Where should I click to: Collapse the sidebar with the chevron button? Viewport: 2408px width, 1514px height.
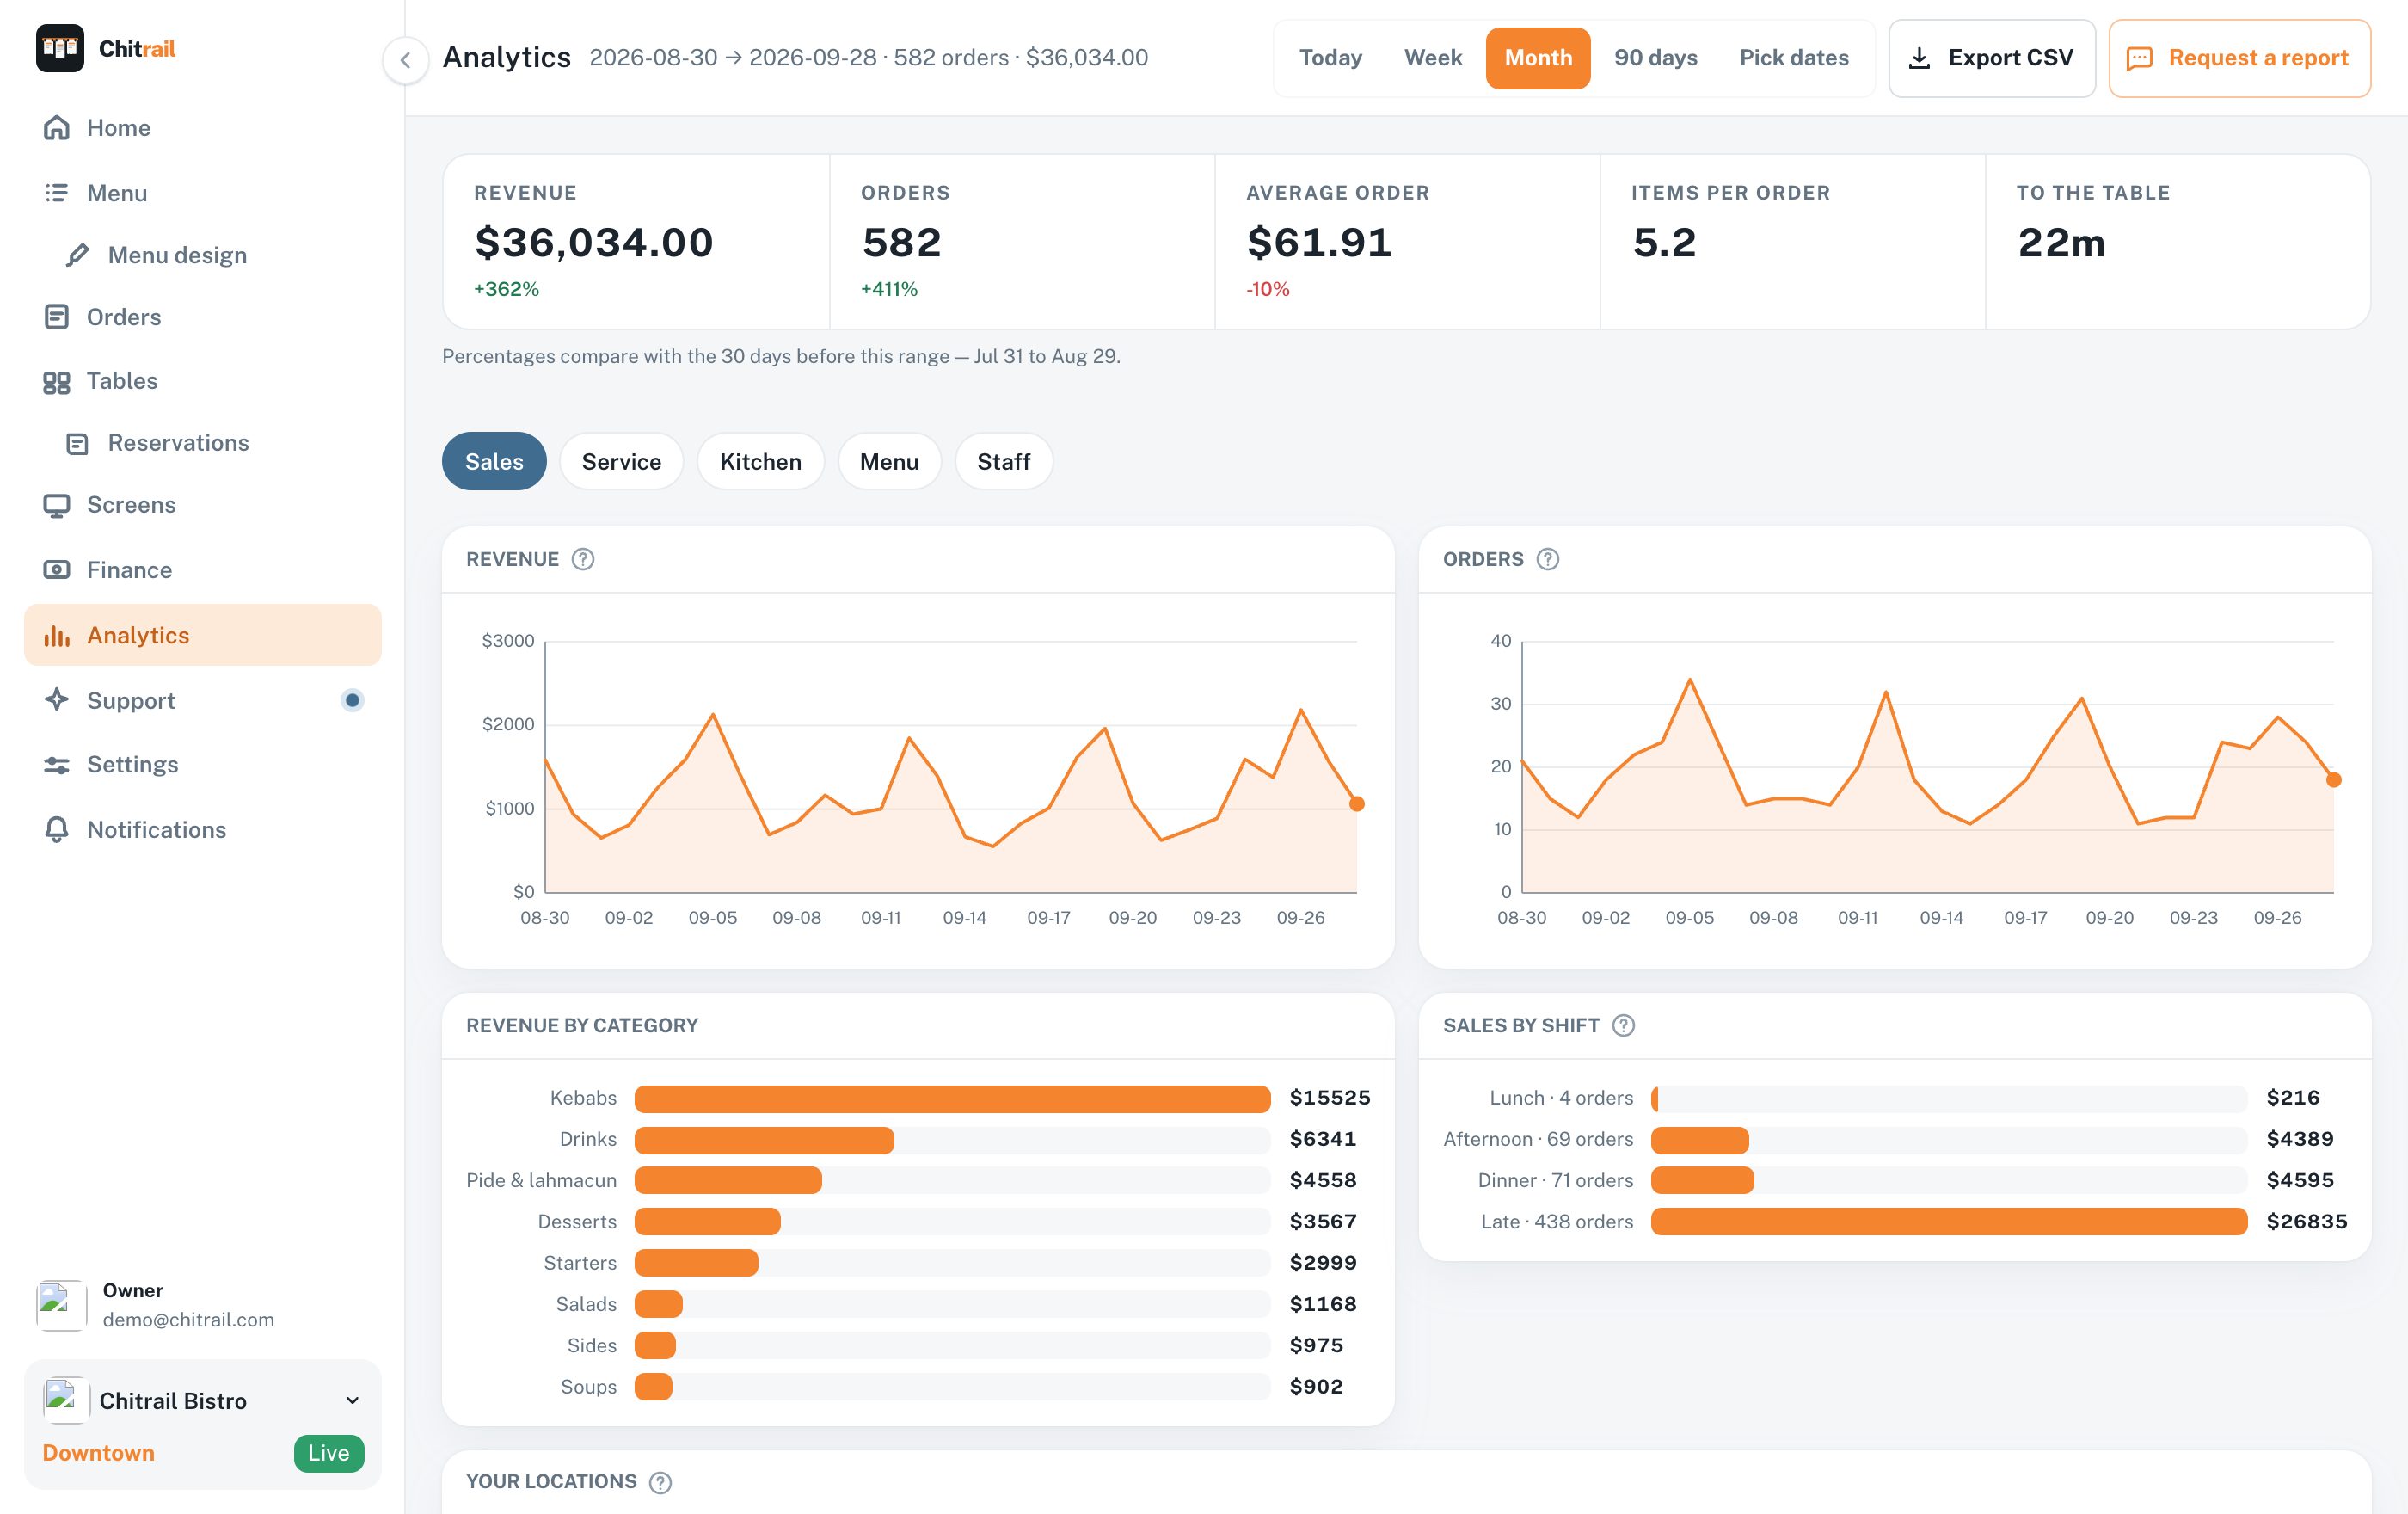point(405,60)
